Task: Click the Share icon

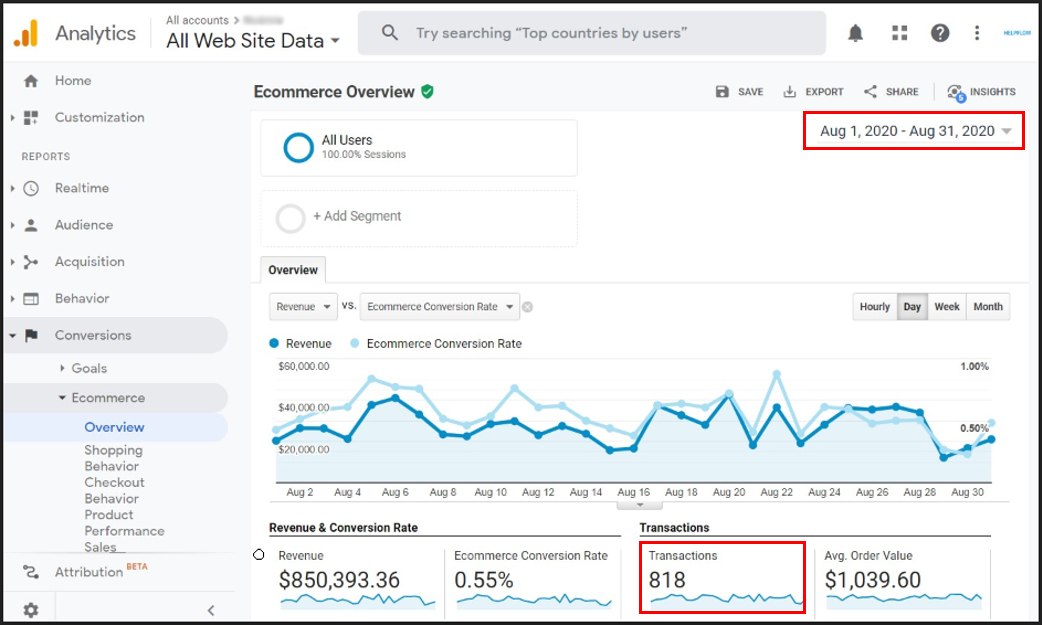Action: [871, 92]
